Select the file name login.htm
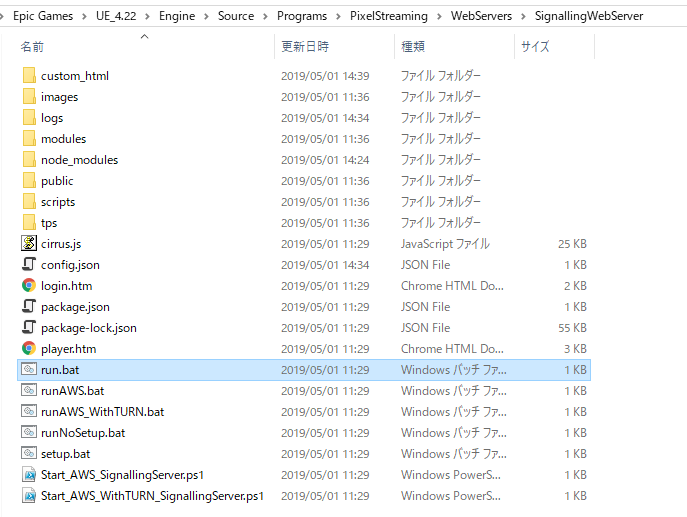 67,286
